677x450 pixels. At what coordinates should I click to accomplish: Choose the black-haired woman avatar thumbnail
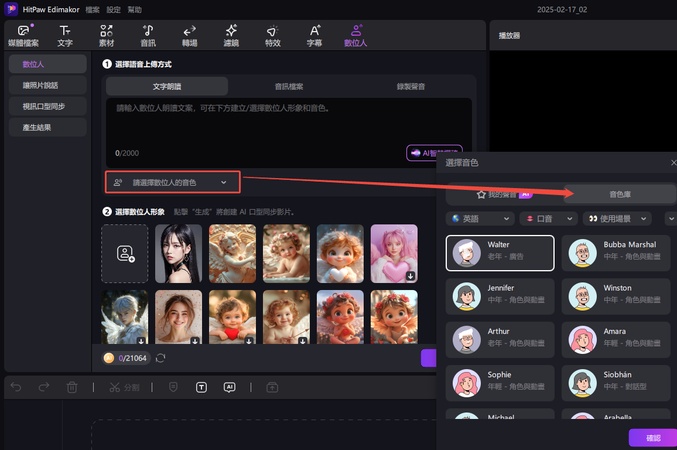tap(178, 254)
